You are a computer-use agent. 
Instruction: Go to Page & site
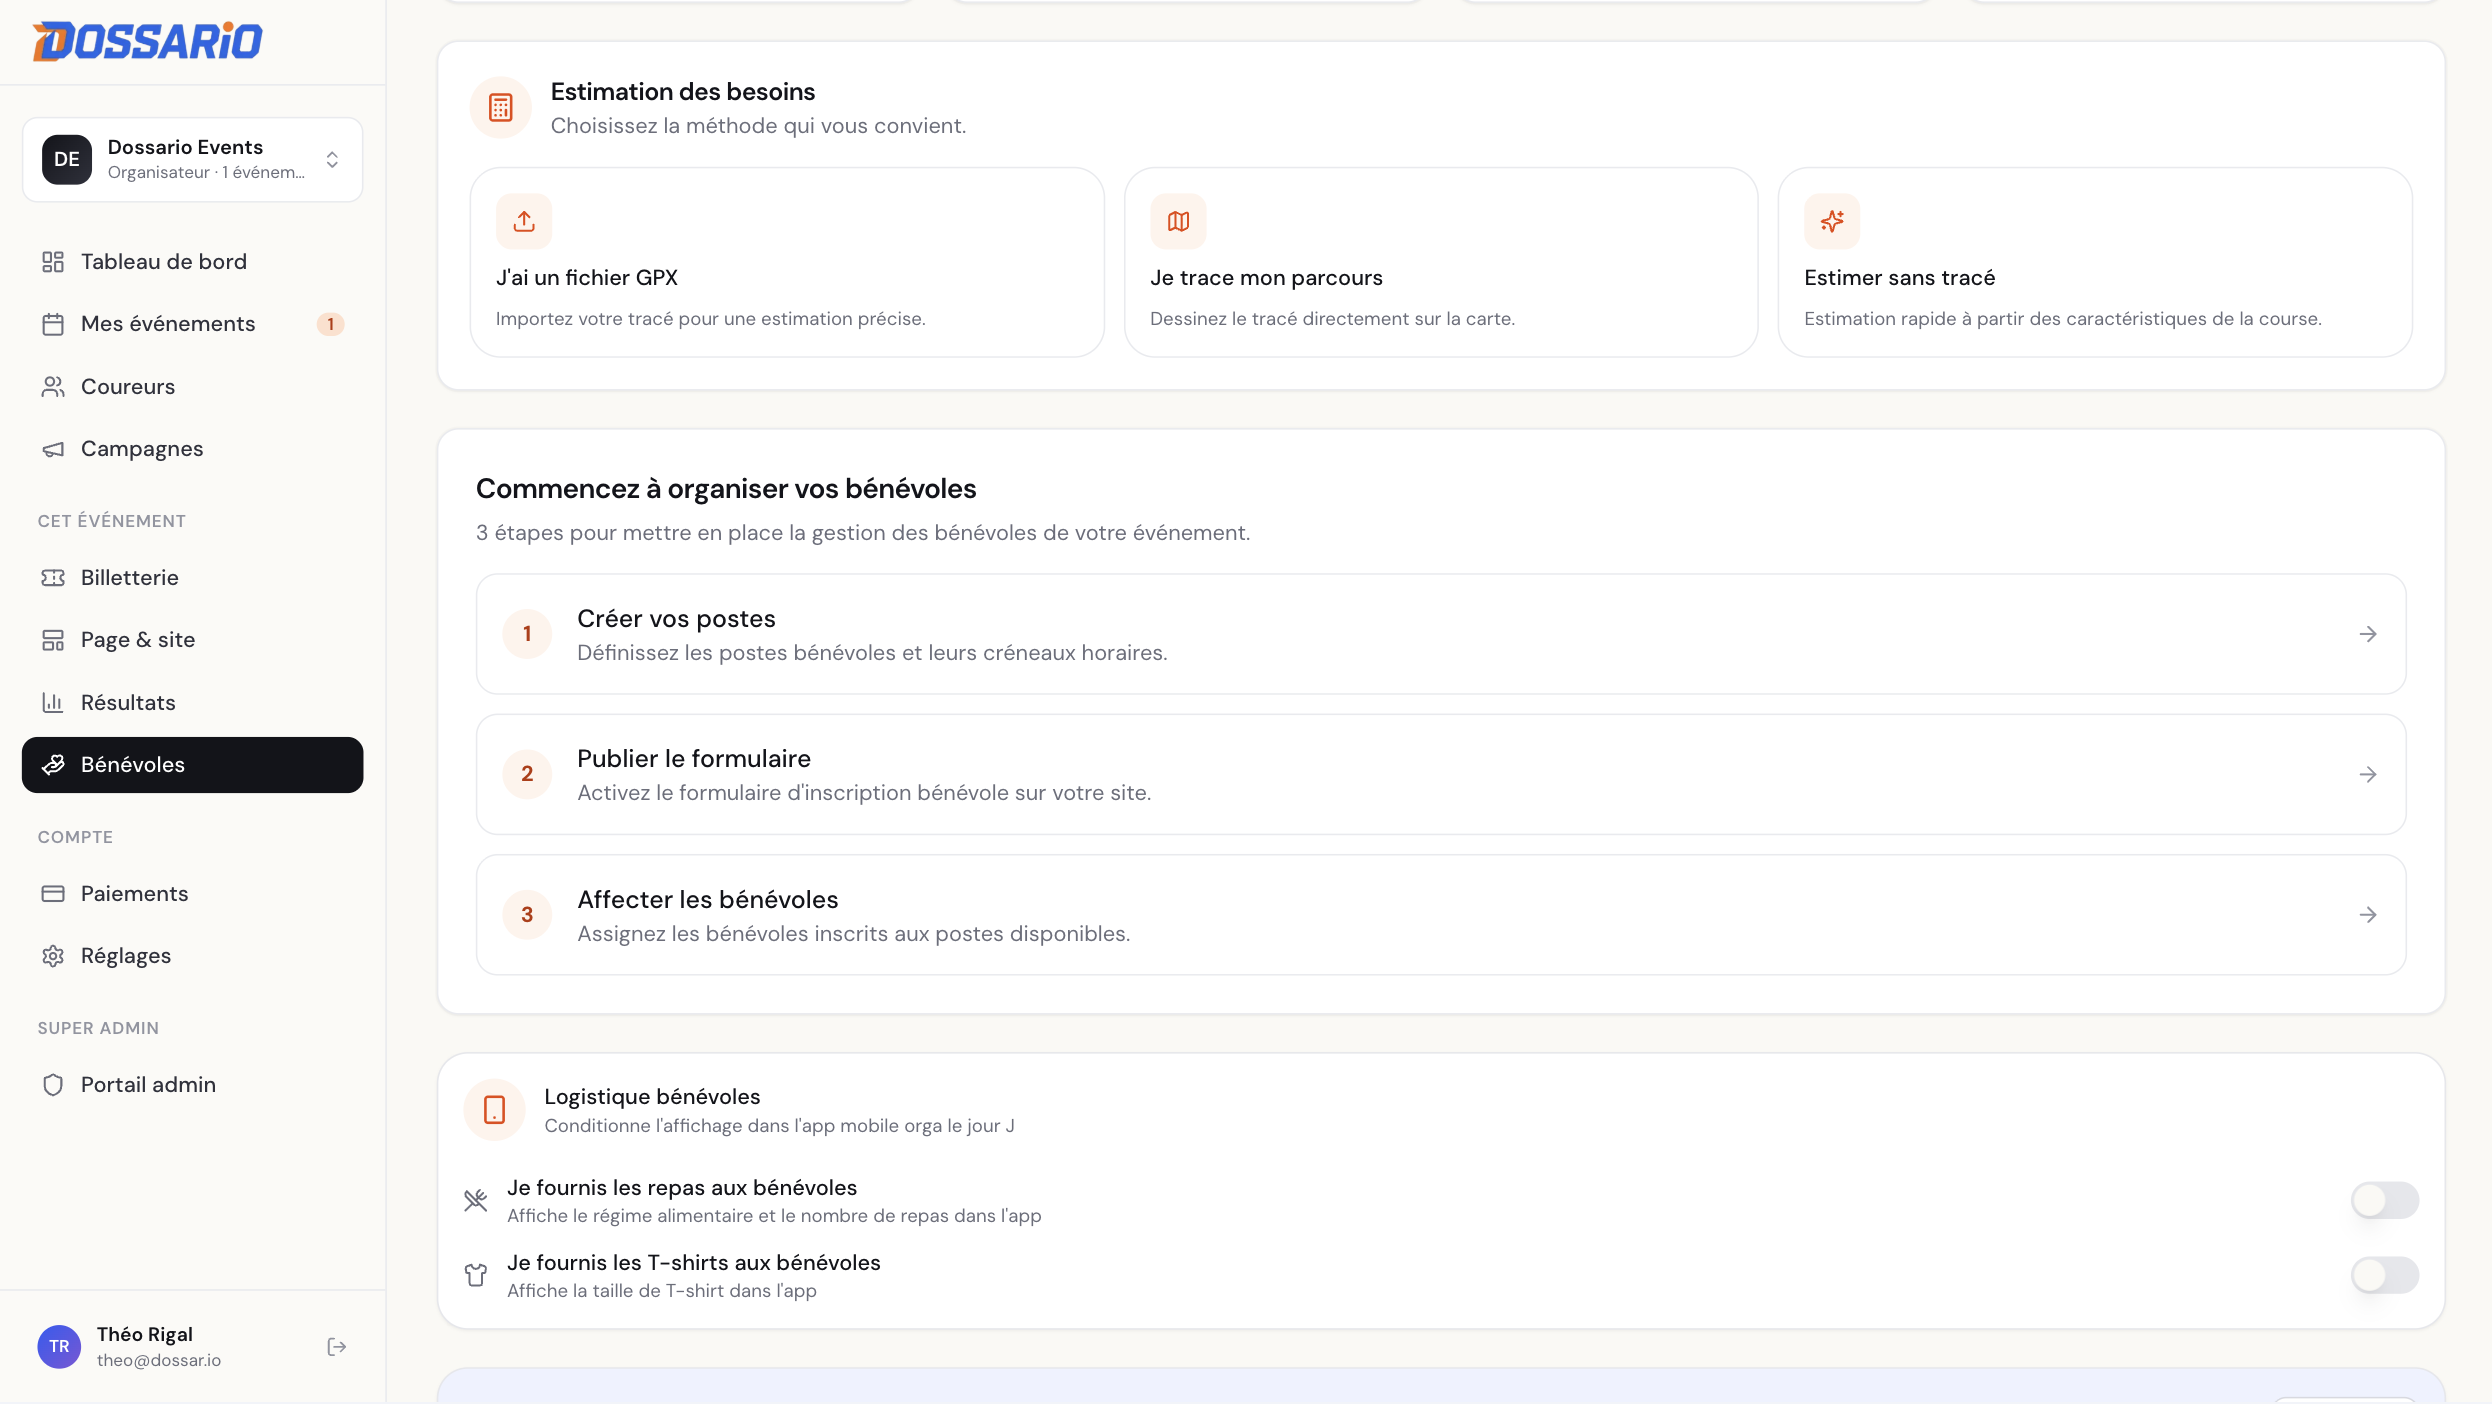pyautogui.click(x=192, y=640)
